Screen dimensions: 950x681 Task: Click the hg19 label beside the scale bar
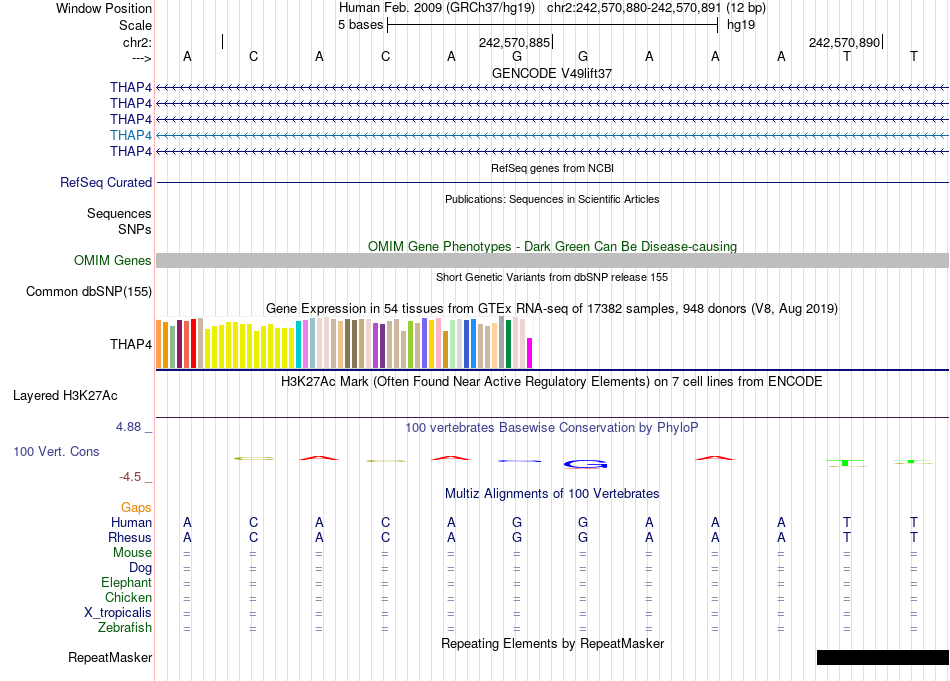[x=740, y=25]
